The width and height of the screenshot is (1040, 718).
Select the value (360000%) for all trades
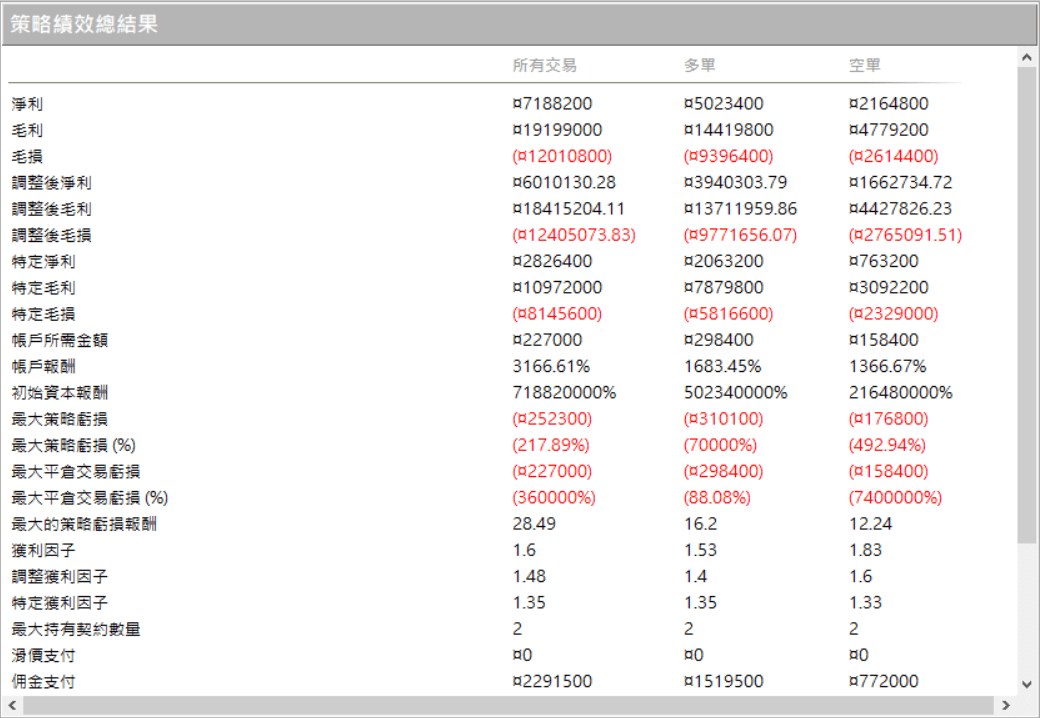point(554,498)
